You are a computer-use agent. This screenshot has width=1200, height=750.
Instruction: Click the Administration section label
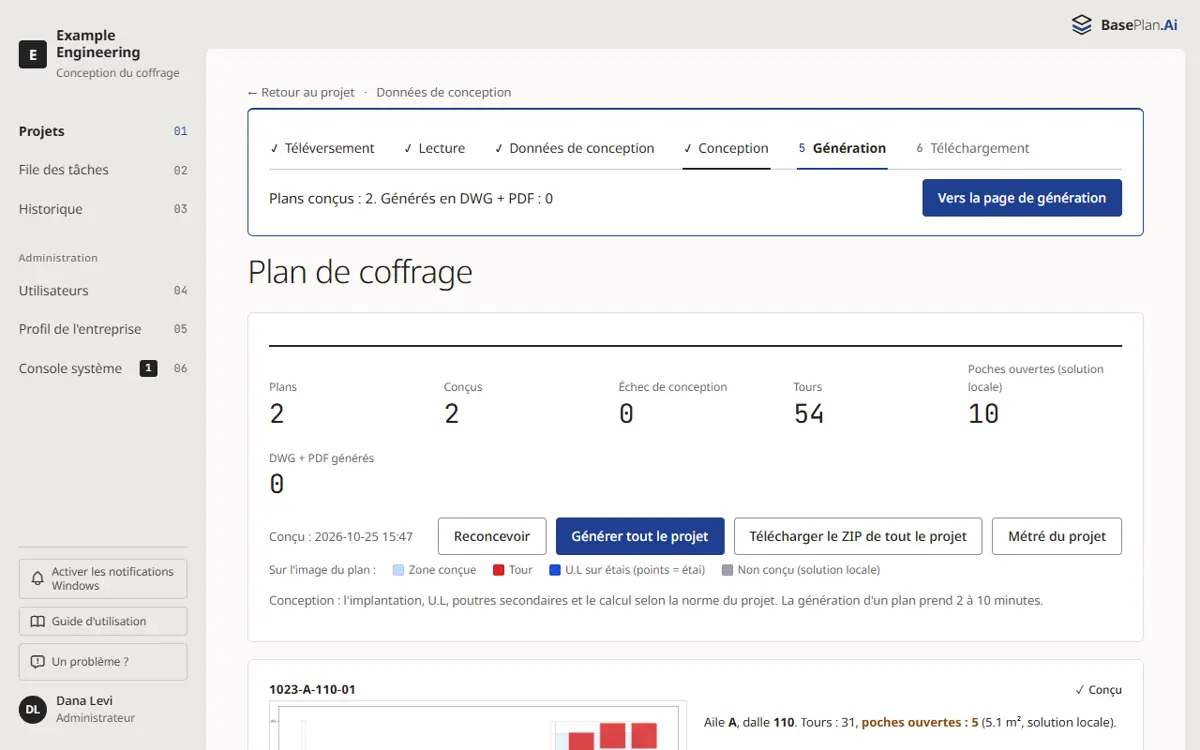58,258
